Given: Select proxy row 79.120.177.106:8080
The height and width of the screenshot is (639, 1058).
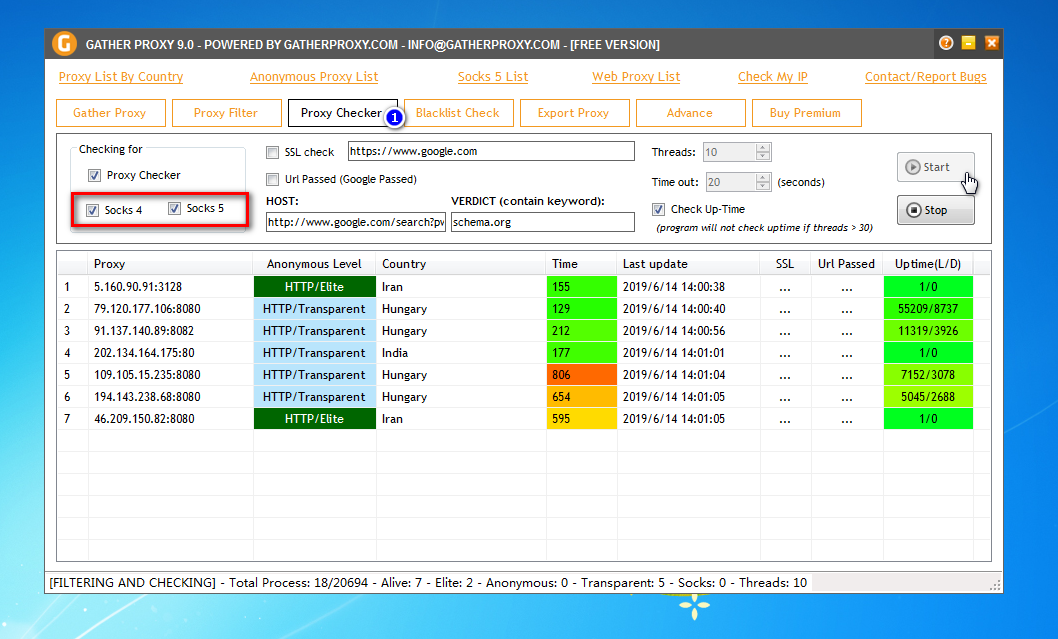Looking at the screenshot, I should coord(524,309).
